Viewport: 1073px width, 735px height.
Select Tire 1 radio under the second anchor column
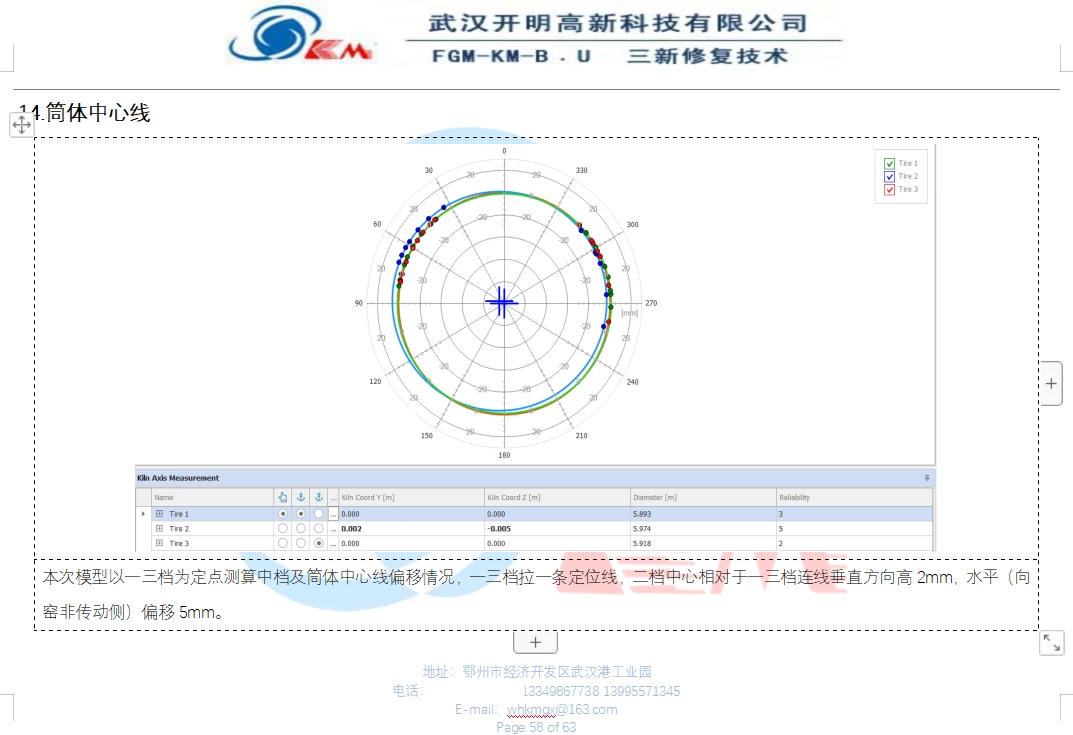click(318, 513)
